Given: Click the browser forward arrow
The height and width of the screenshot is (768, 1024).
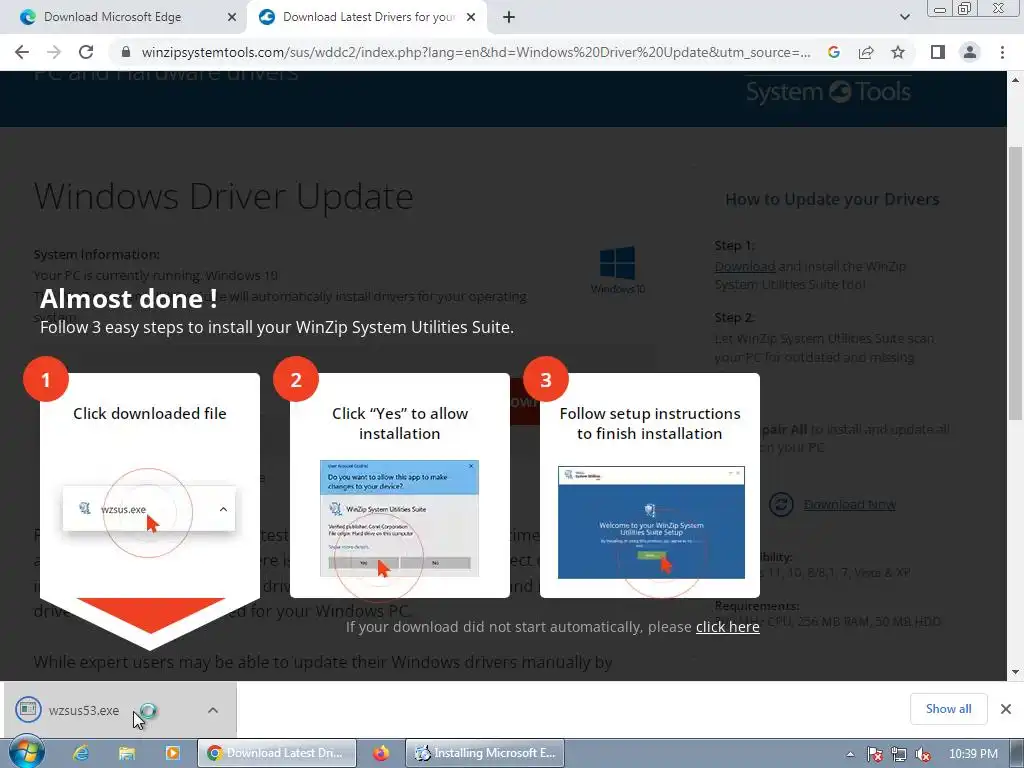Looking at the screenshot, I should [x=54, y=52].
